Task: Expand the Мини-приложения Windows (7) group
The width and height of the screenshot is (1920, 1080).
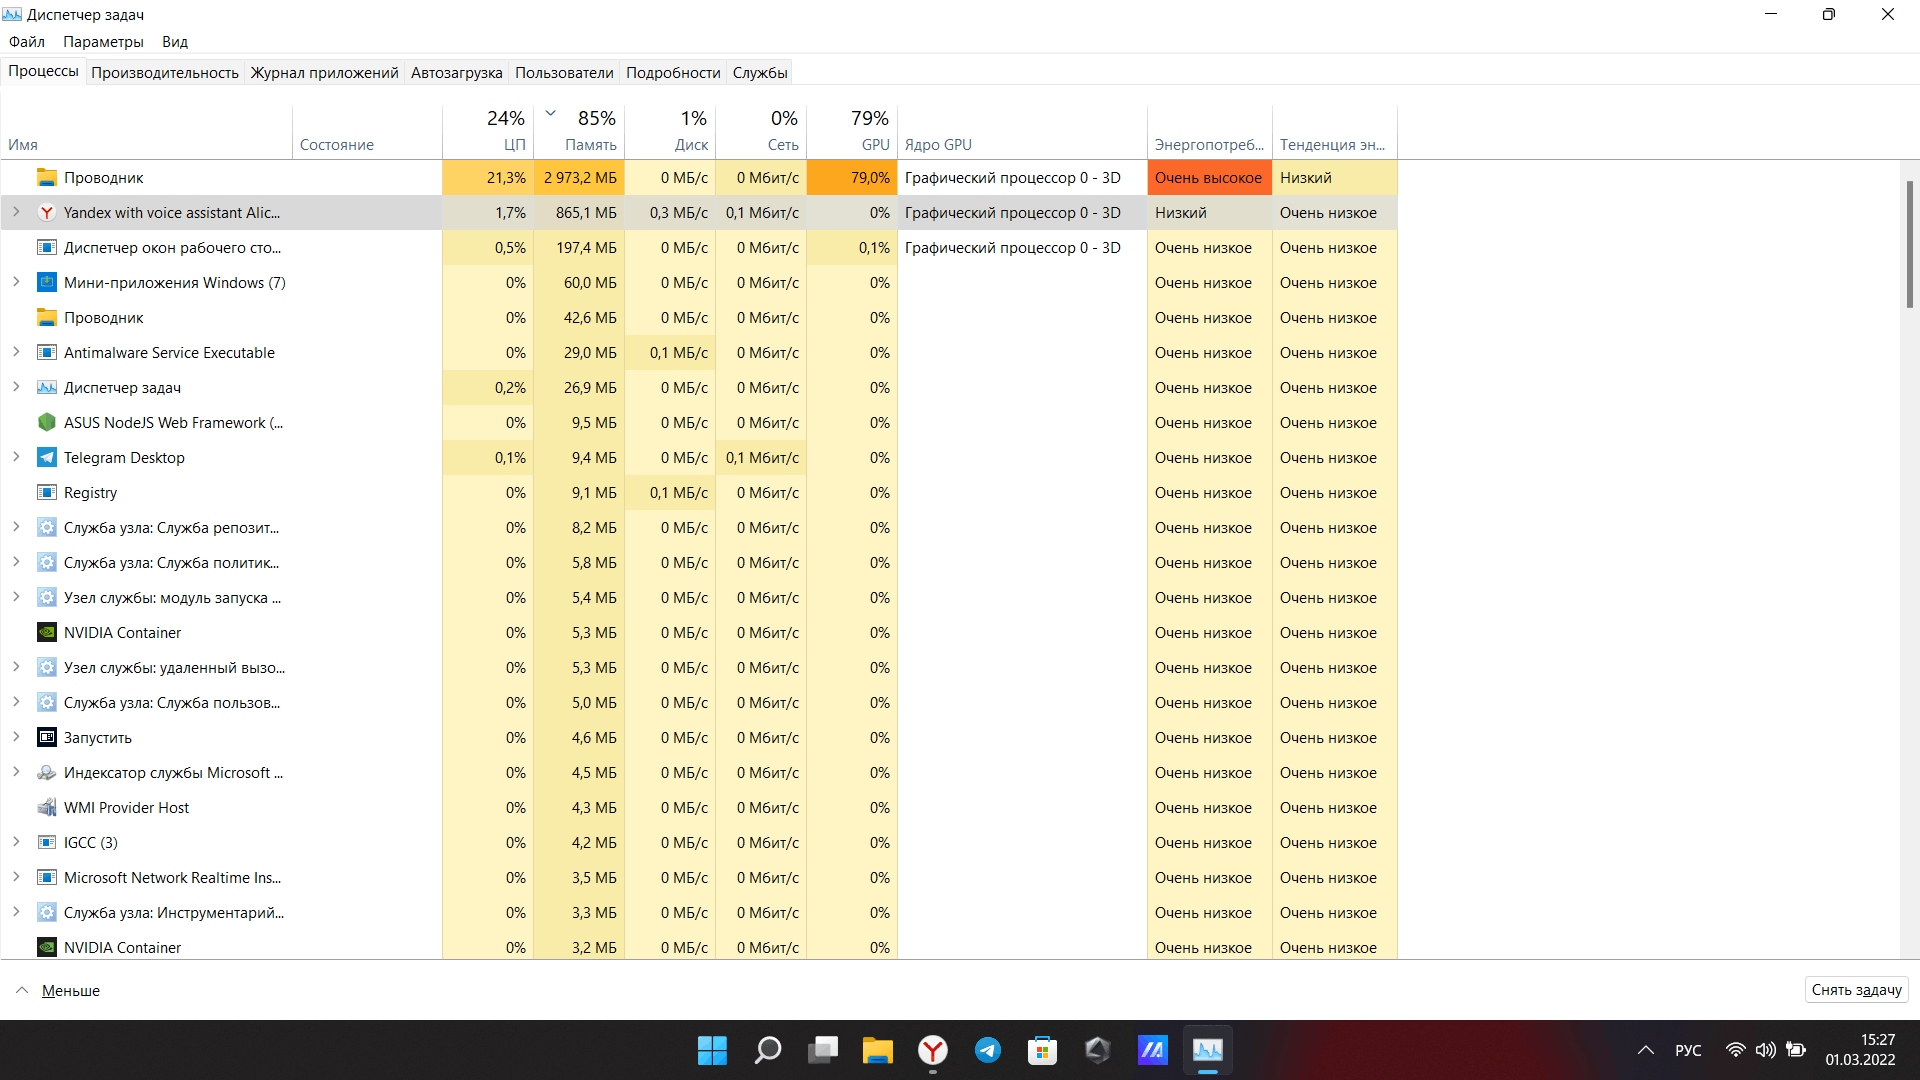Action: (x=16, y=282)
